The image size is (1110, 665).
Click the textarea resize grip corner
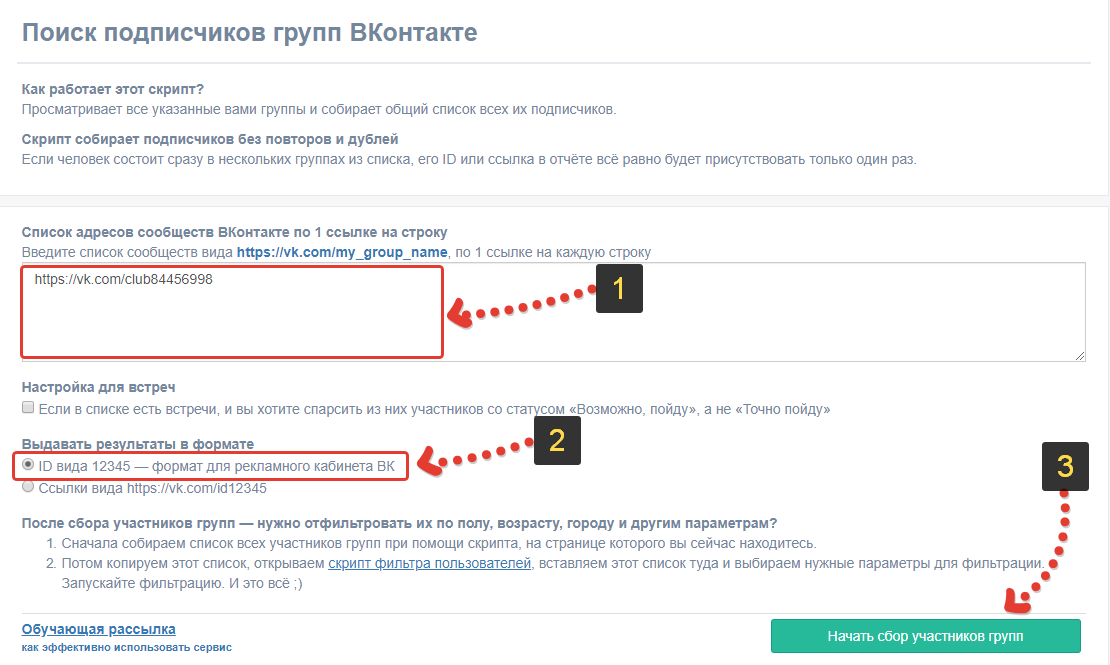pos(1080,355)
